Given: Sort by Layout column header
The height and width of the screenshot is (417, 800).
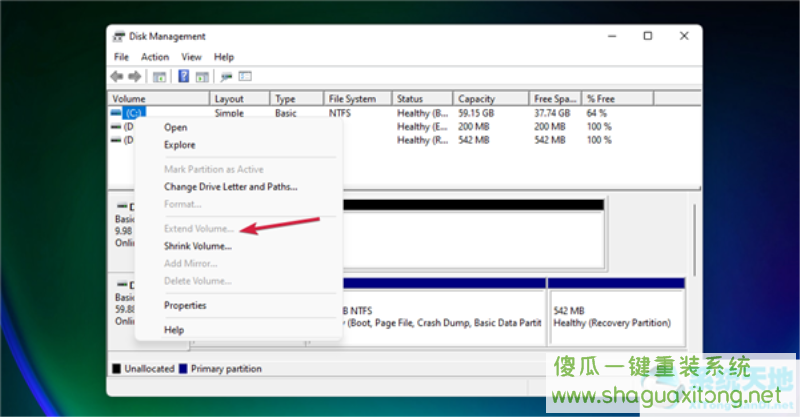Looking at the screenshot, I should pyautogui.click(x=240, y=99).
